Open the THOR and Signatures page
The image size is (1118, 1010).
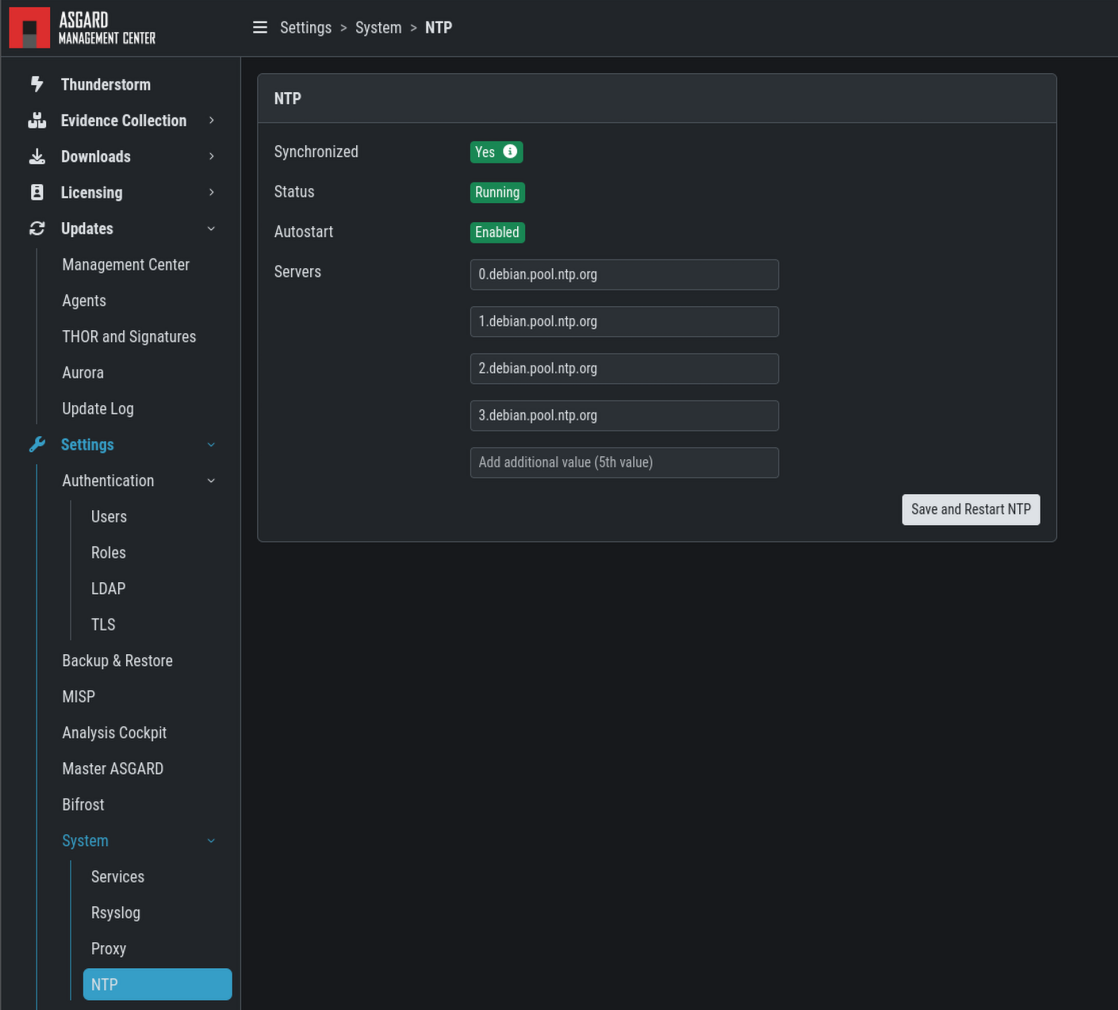(x=129, y=337)
